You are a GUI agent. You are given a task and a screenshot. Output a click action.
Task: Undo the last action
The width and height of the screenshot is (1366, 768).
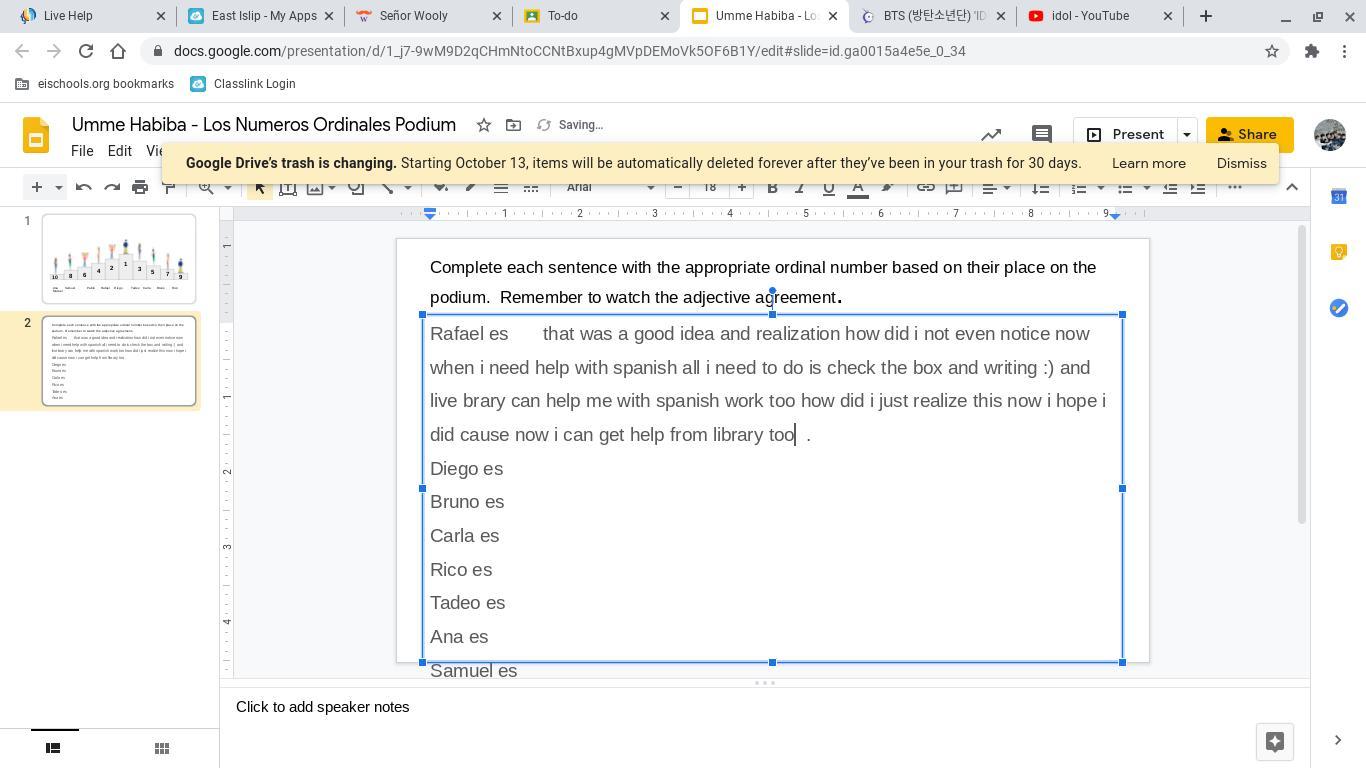click(84, 187)
